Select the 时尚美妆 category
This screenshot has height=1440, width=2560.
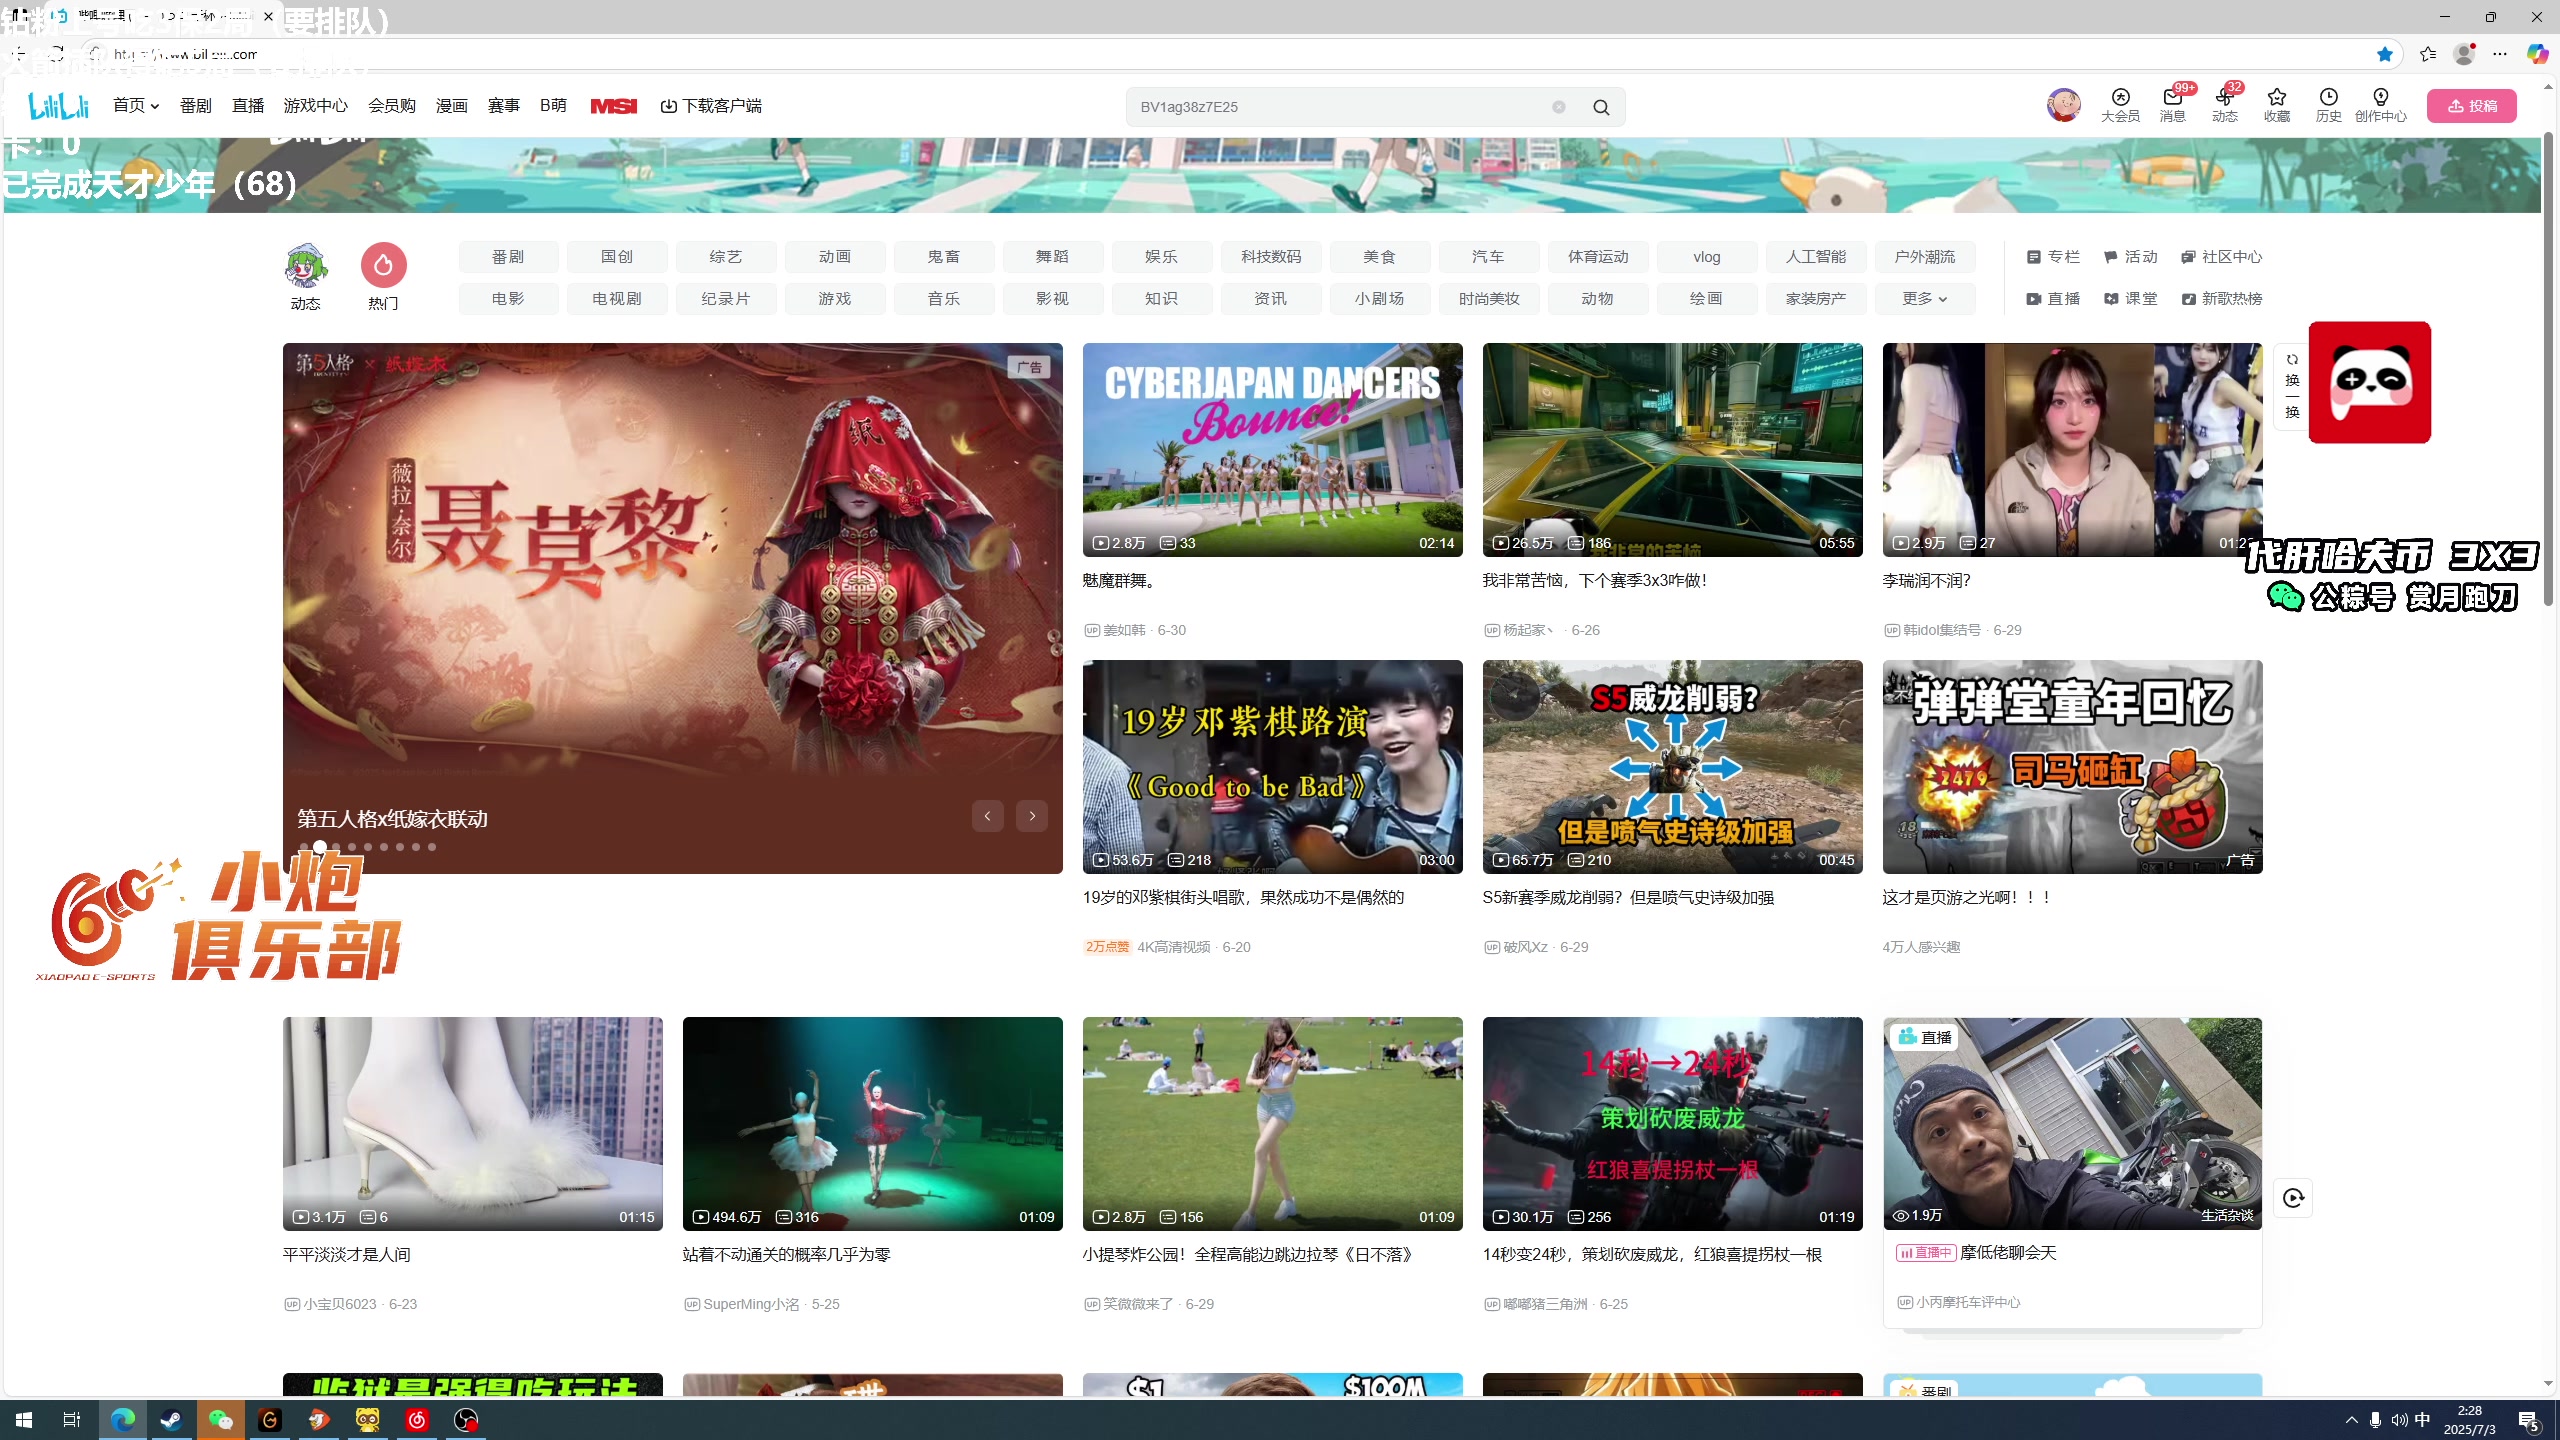pyautogui.click(x=1489, y=299)
